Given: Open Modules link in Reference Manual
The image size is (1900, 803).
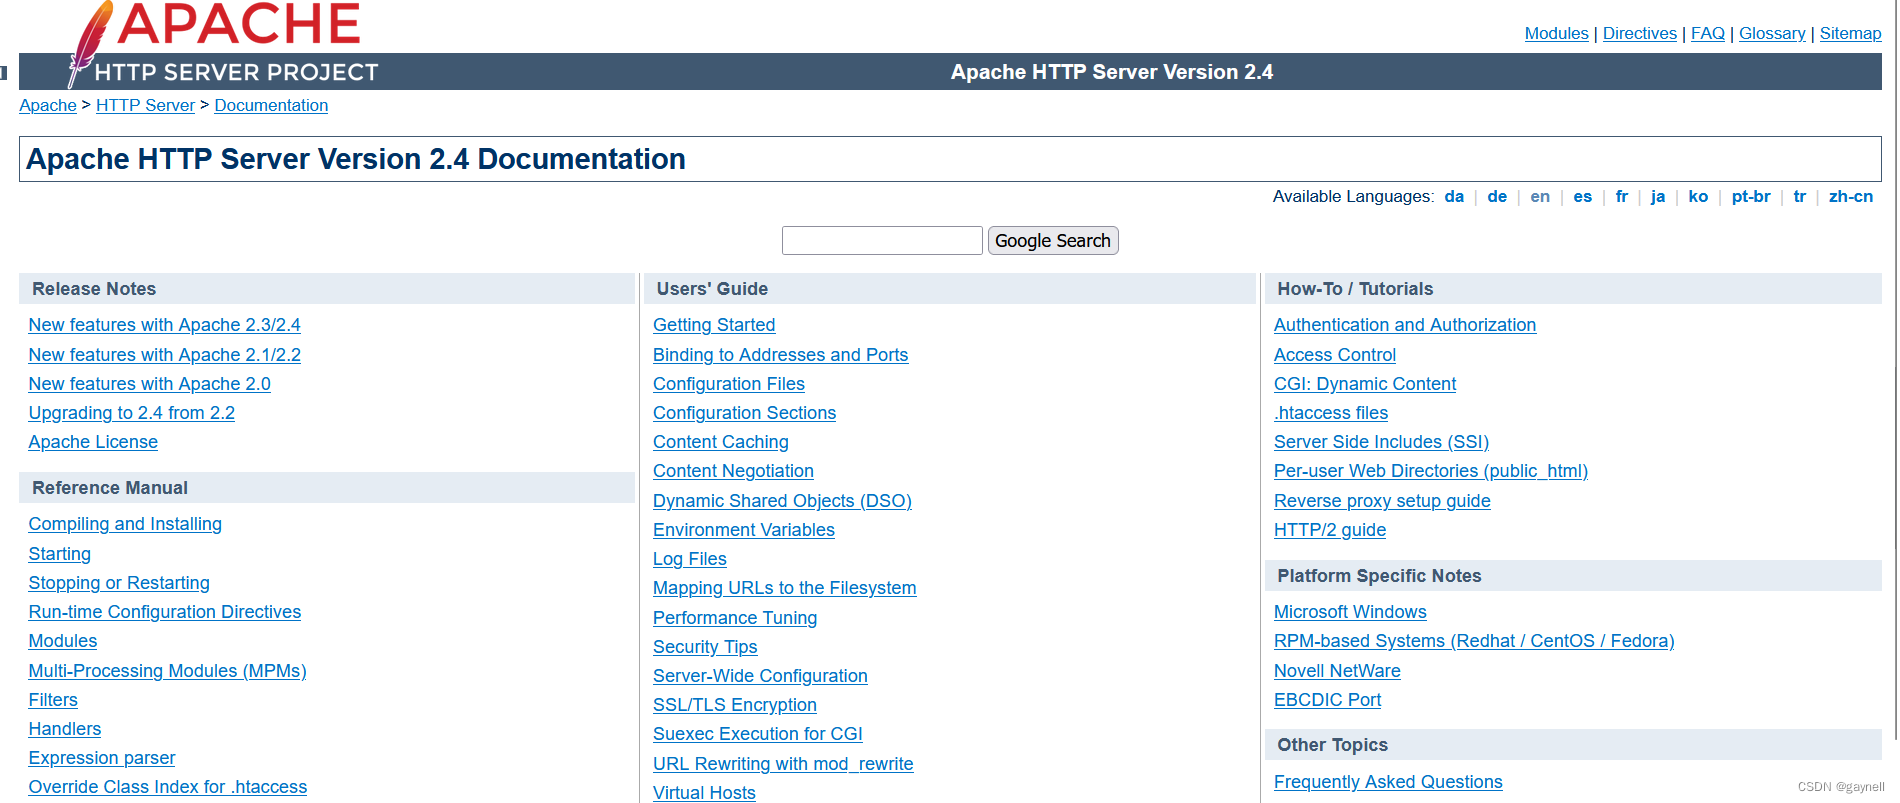Looking at the screenshot, I should pos(62,641).
